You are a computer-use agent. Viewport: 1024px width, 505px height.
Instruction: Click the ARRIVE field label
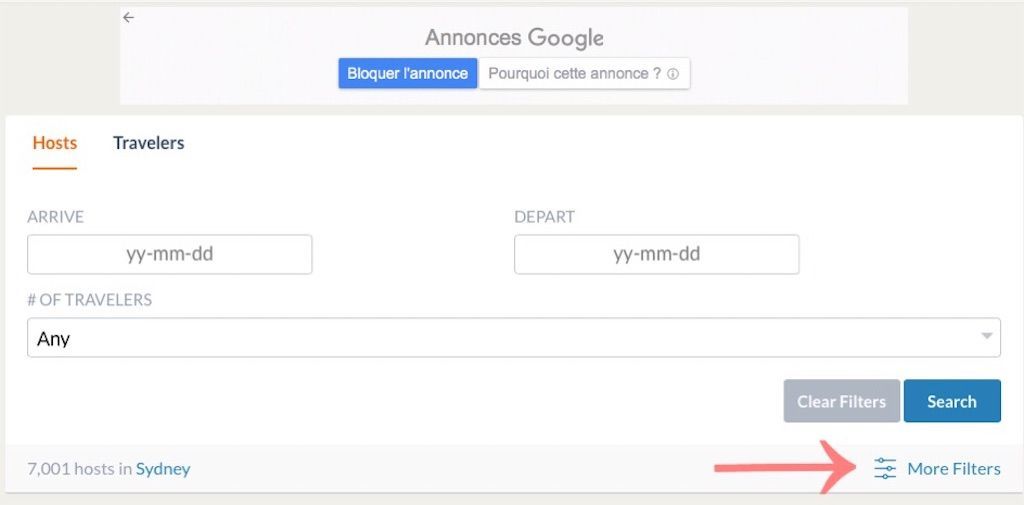tap(56, 217)
